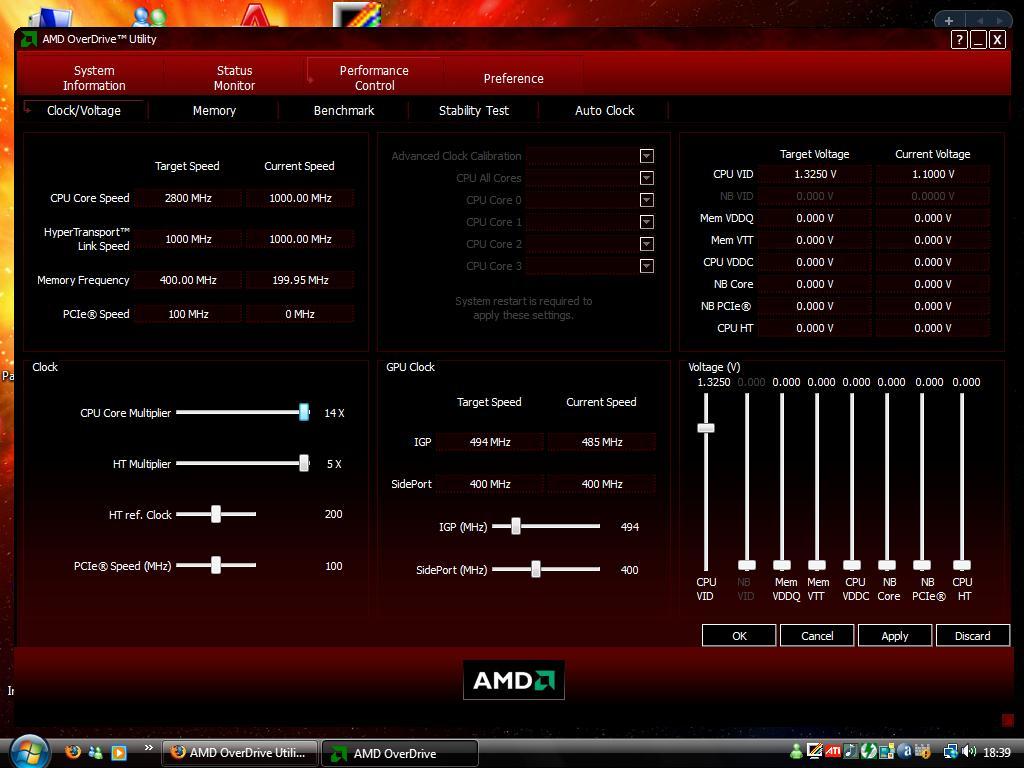Expand the Advanced Clock Calibration dropdown
The width and height of the screenshot is (1024, 768).
[x=647, y=156]
